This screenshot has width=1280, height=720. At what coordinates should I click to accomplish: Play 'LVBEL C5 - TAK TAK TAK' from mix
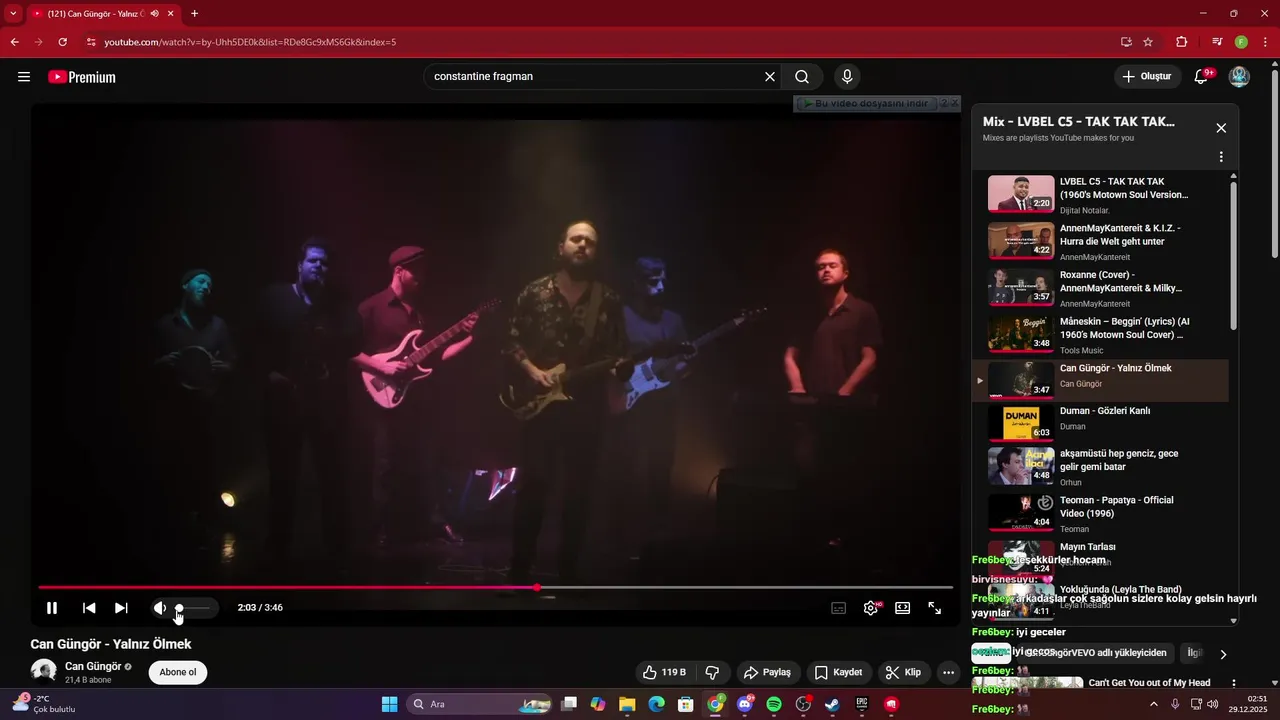click(x=1100, y=194)
